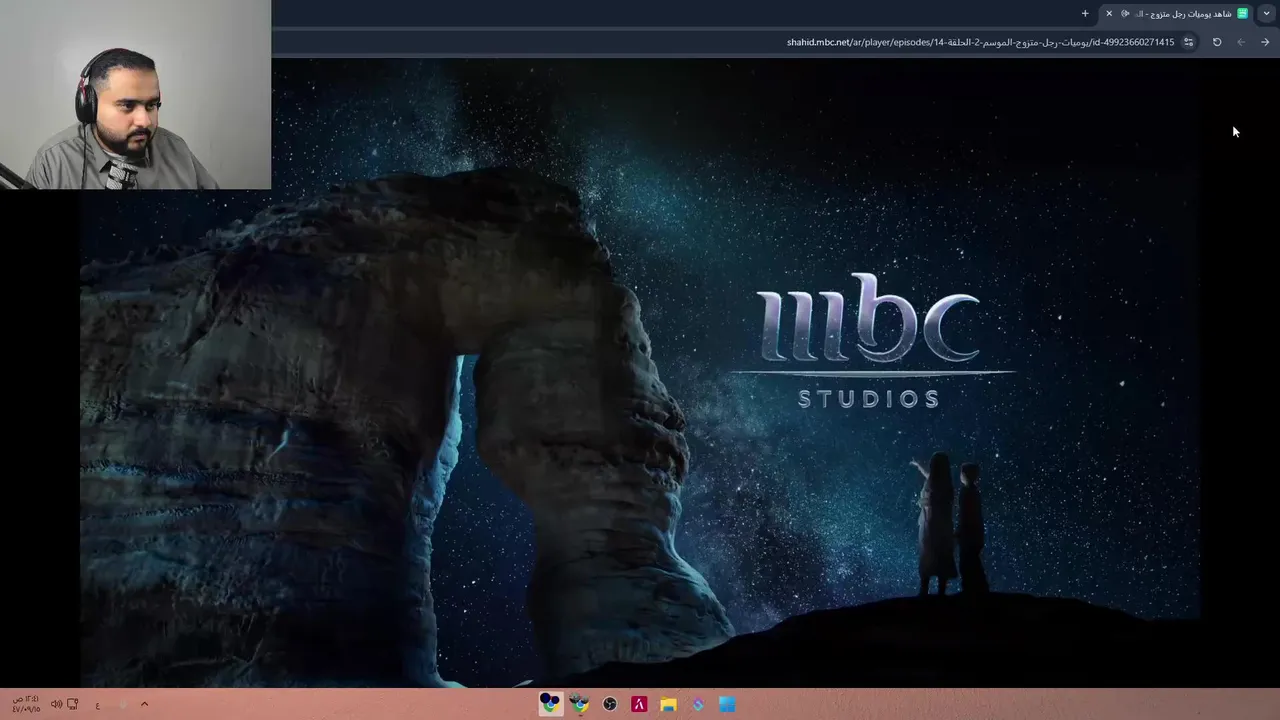Switch to the active Chrome taskbar icon
Viewport: 1280px width, 720px height.
click(550, 704)
